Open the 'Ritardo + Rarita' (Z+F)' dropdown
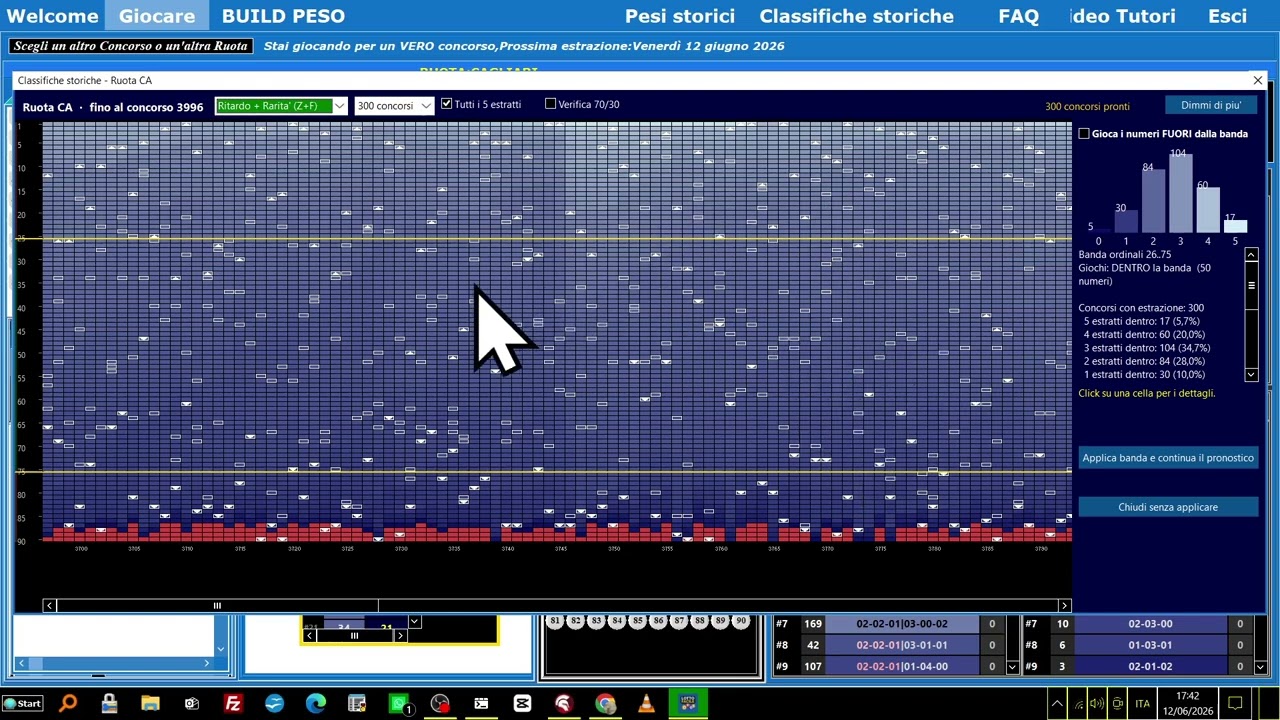This screenshot has width=1280, height=720. click(x=281, y=106)
